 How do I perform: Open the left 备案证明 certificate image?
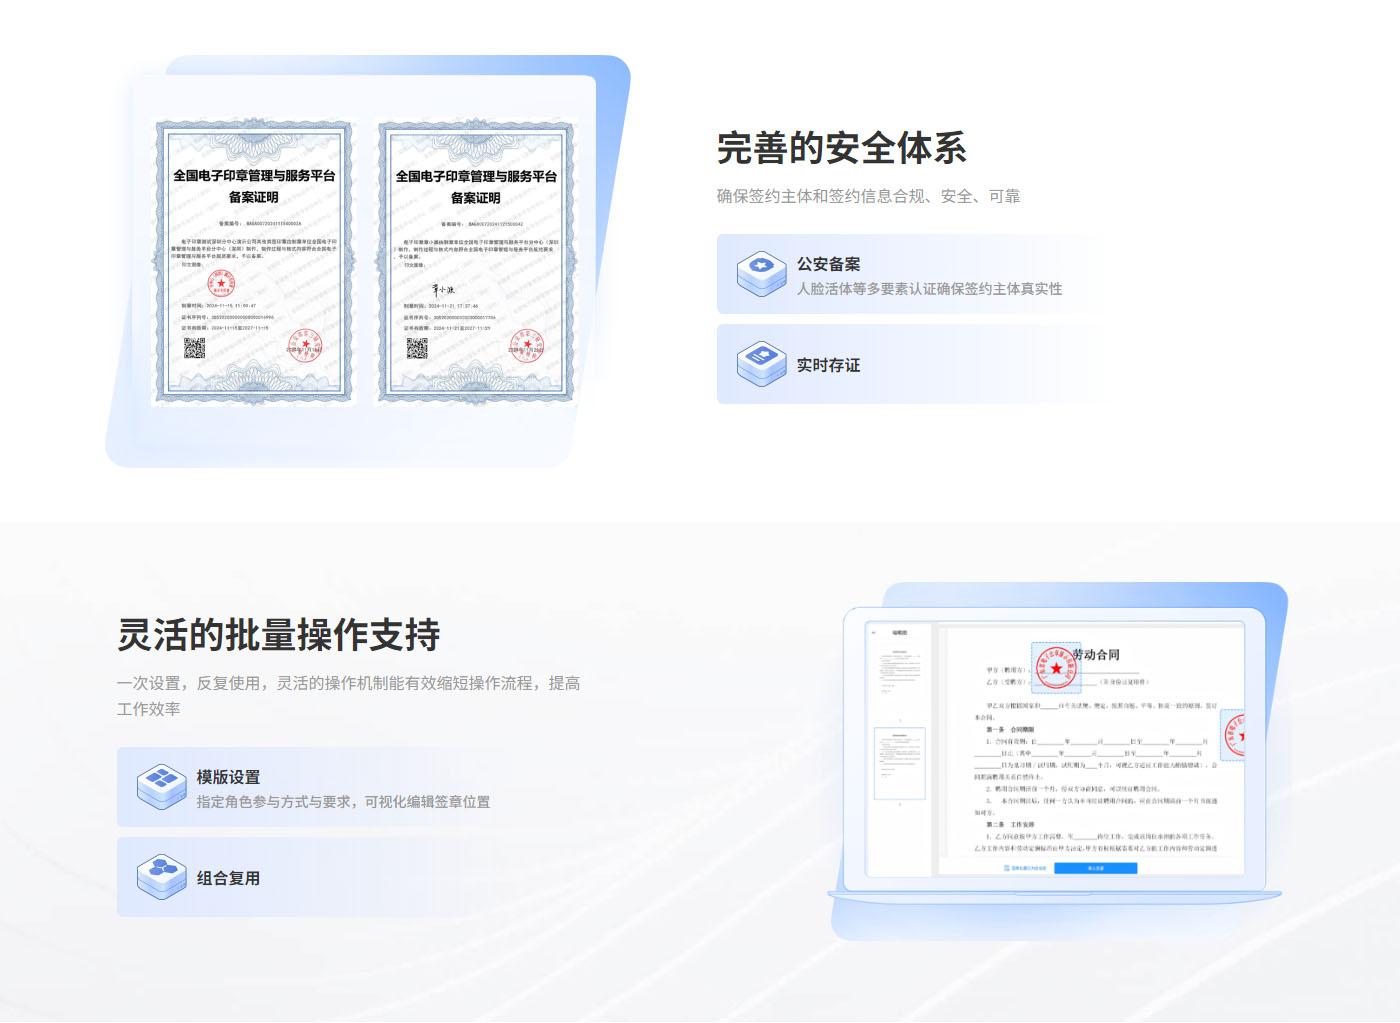pos(254,262)
